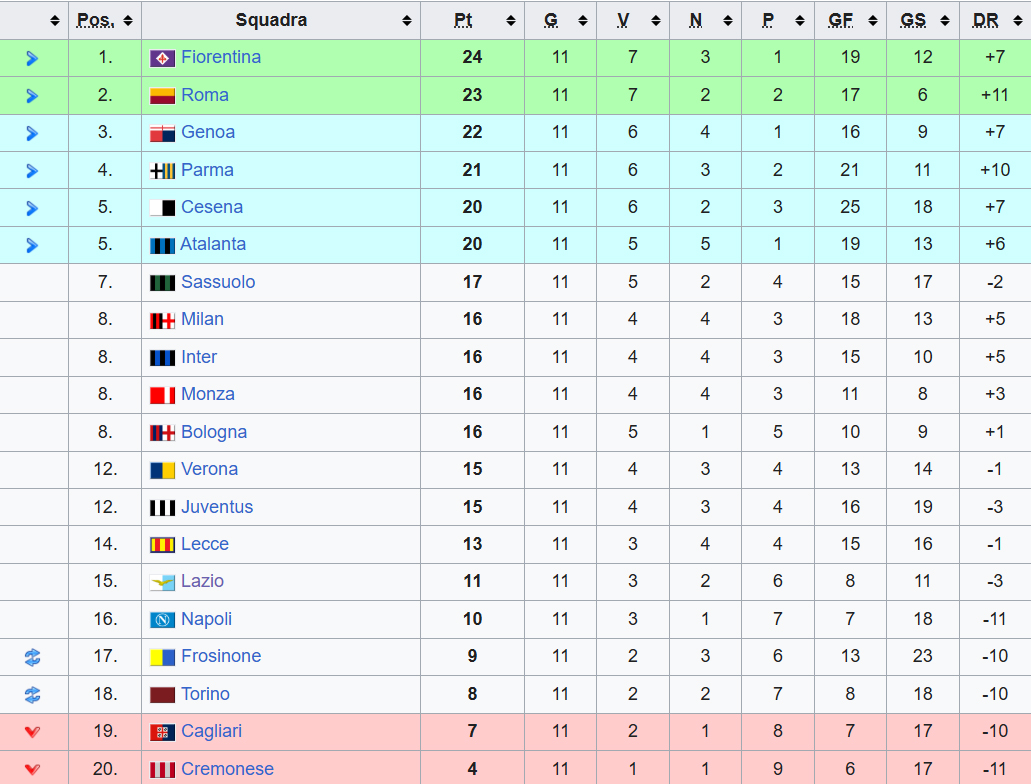The height and width of the screenshot is (784, 1031).
Task: Open the Juventus team link
Action: point(217,507)
